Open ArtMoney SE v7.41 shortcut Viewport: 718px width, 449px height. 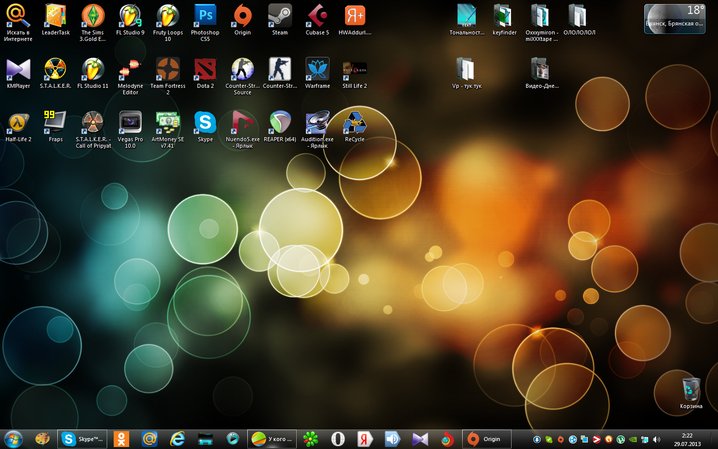click(168, 130)
